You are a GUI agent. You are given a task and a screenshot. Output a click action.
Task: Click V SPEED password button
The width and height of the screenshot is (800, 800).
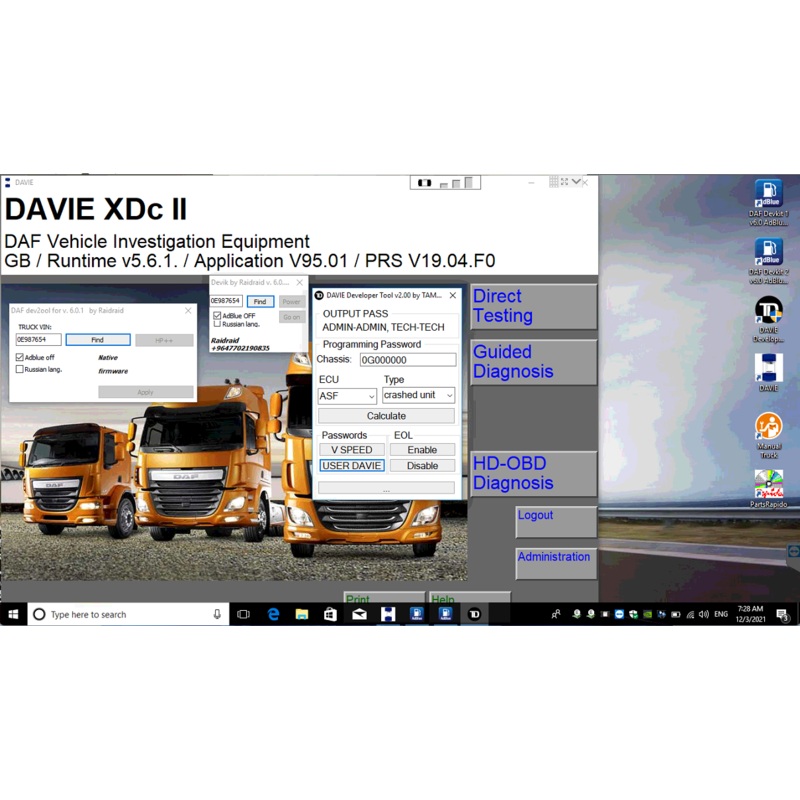click(x=352, y=449)
